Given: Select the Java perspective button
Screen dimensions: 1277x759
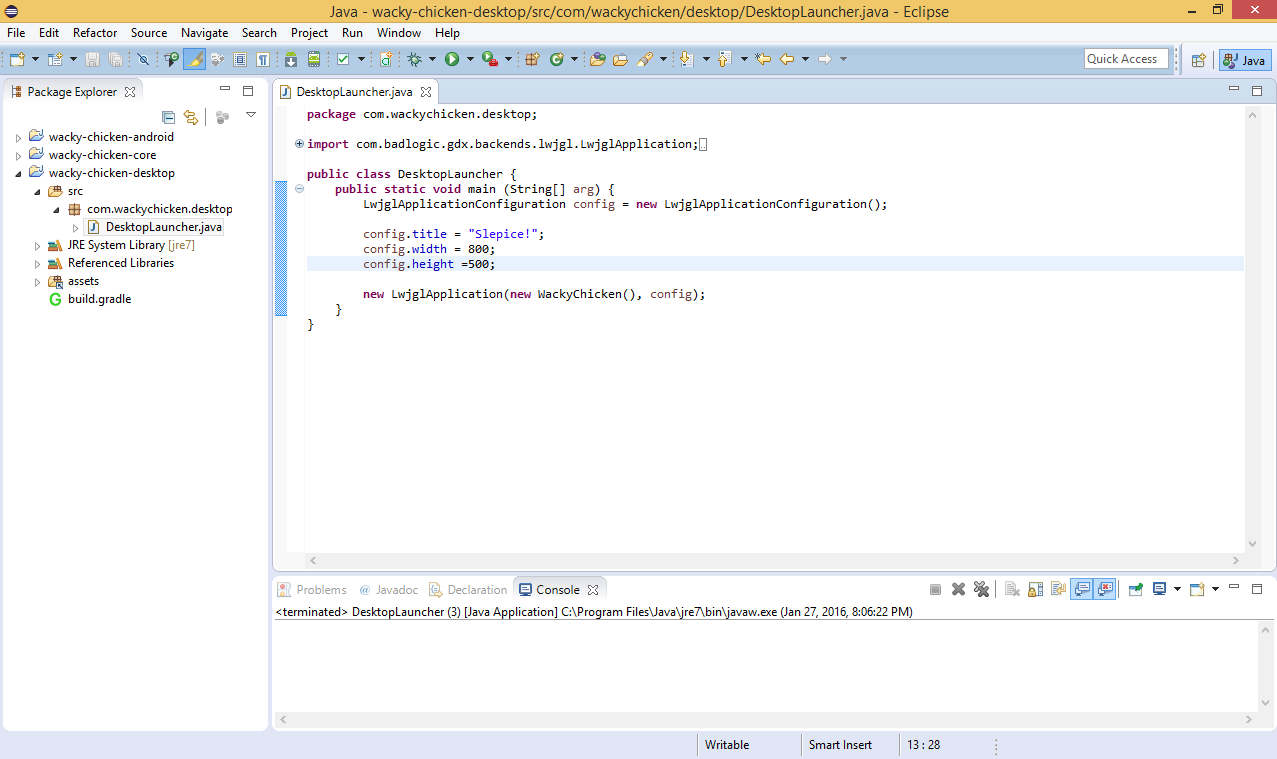Looking at the screenshot, I should pos(1245,60).
